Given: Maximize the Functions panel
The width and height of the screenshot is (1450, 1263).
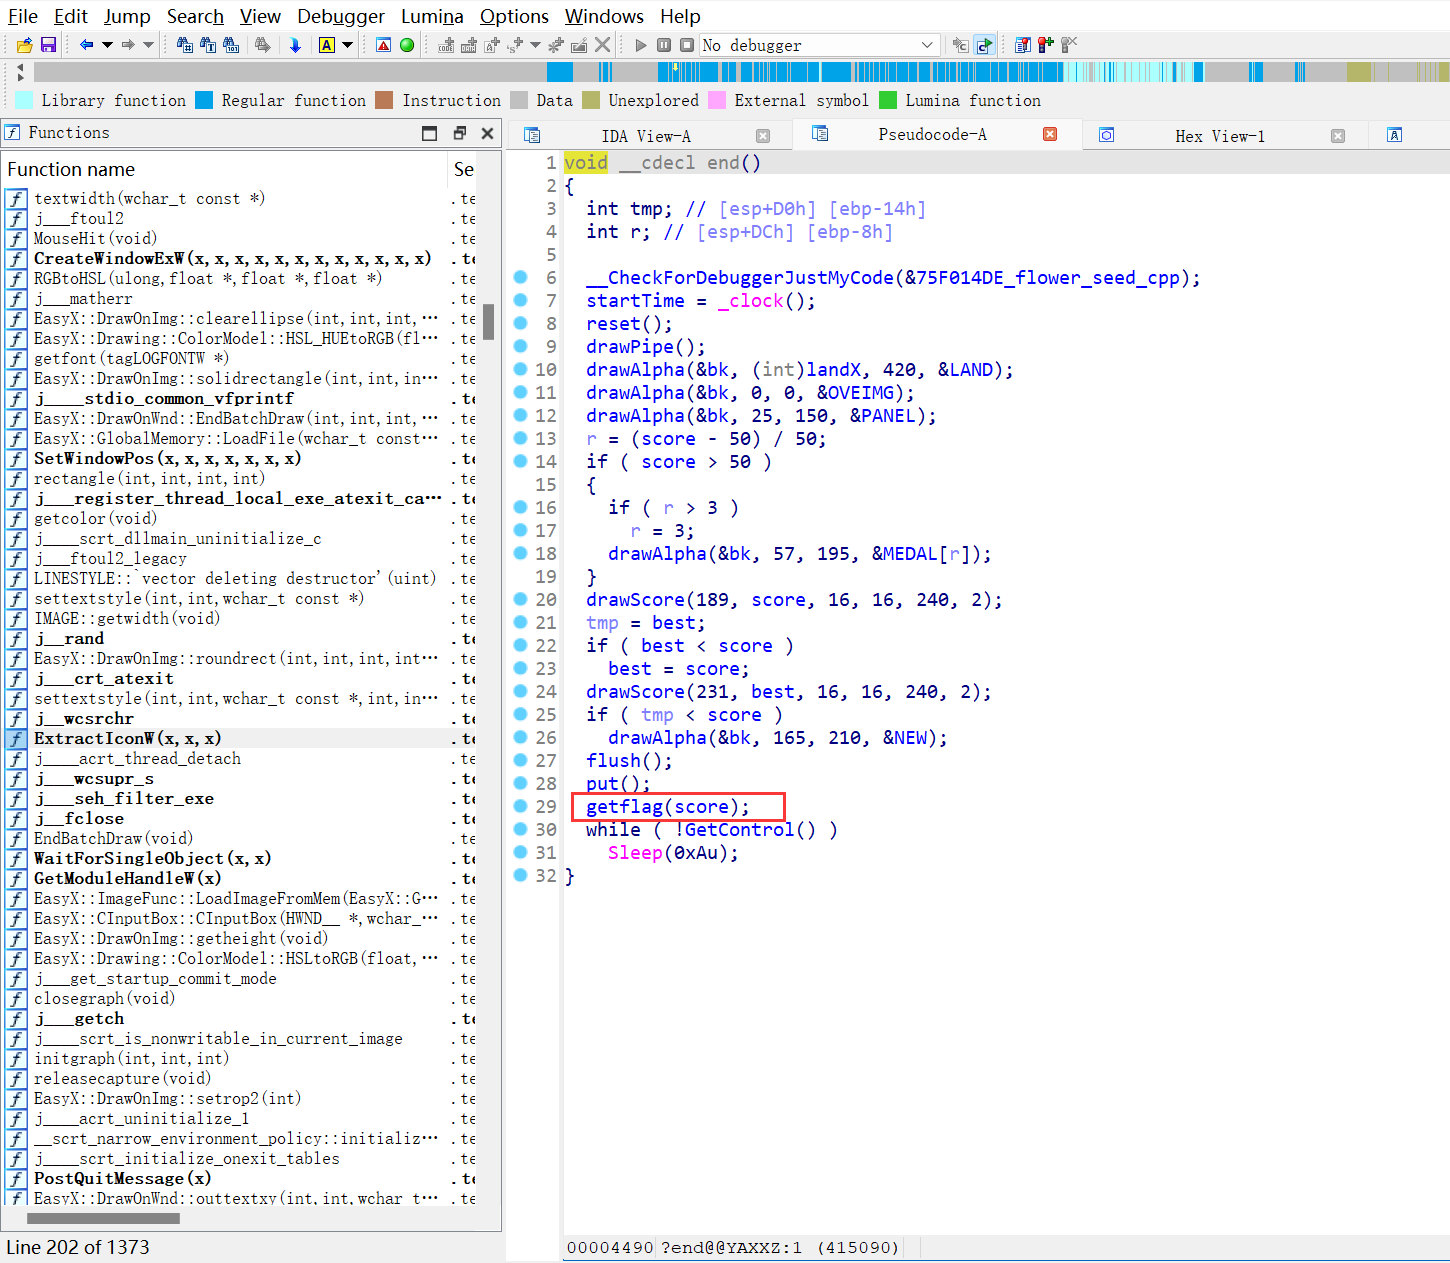Looking at the screenshot, I should pos(430,133).
